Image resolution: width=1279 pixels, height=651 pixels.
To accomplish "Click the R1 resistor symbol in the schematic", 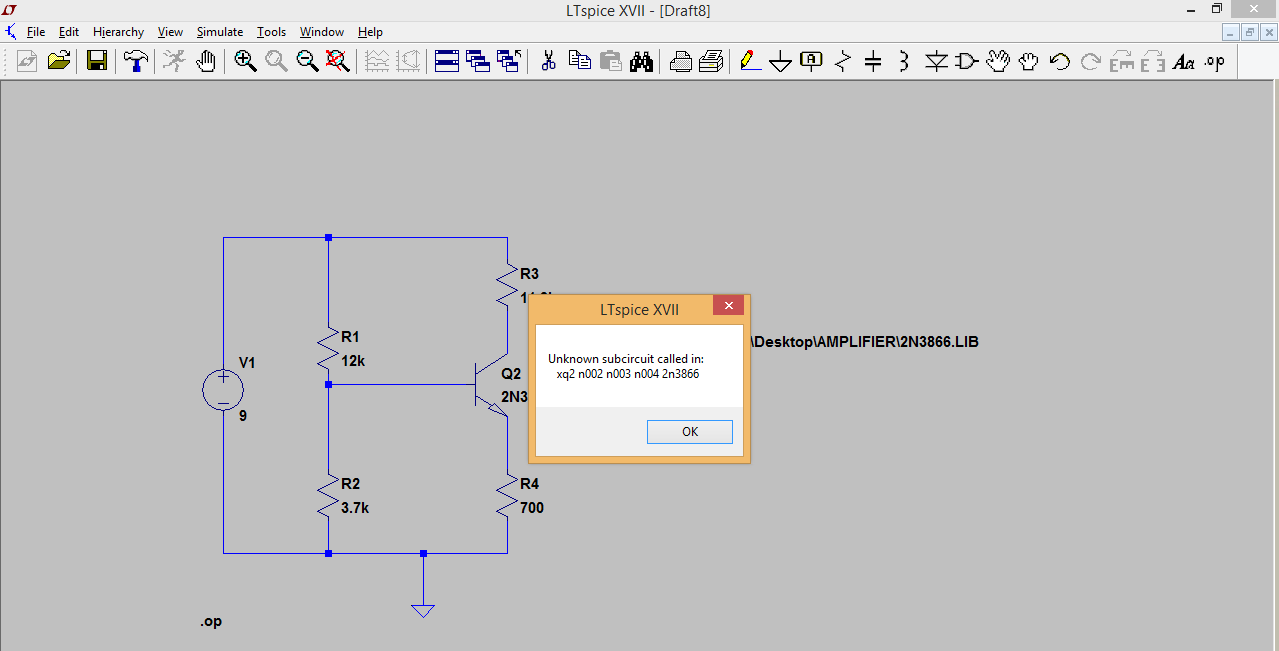I will [328, 350].
